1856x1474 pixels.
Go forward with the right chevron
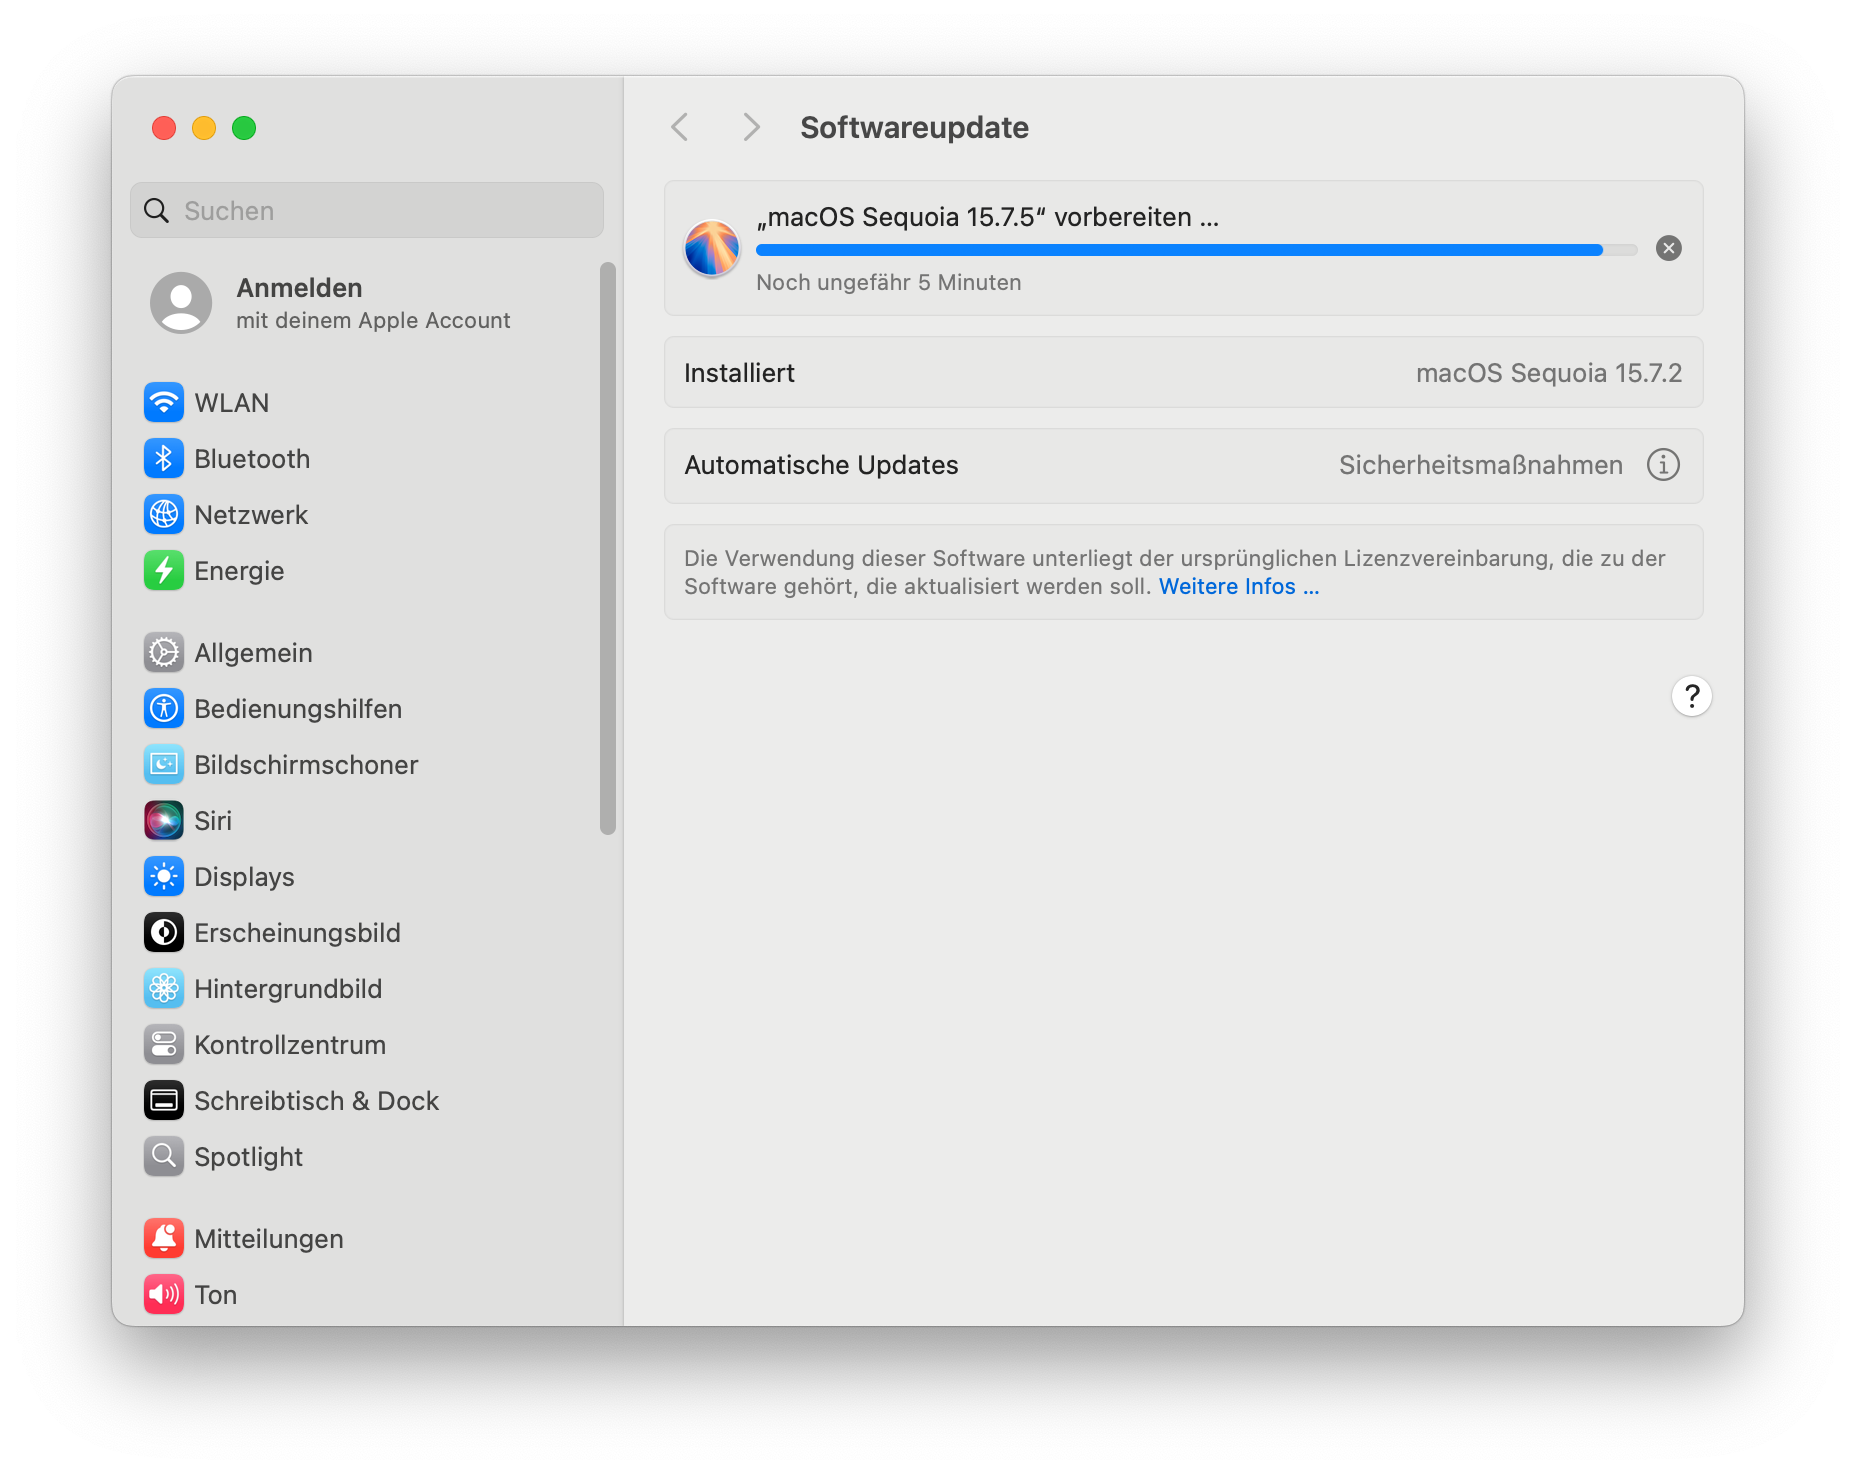coord(751,127)
